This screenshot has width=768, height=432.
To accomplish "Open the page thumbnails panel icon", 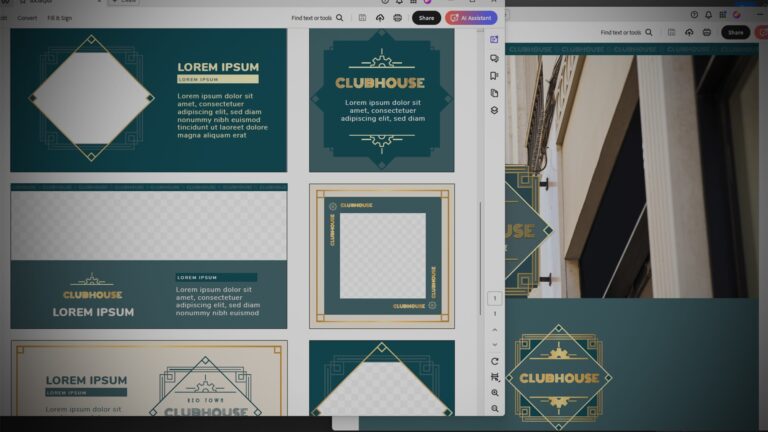I will pyautogui.click(x=494, y=93).
